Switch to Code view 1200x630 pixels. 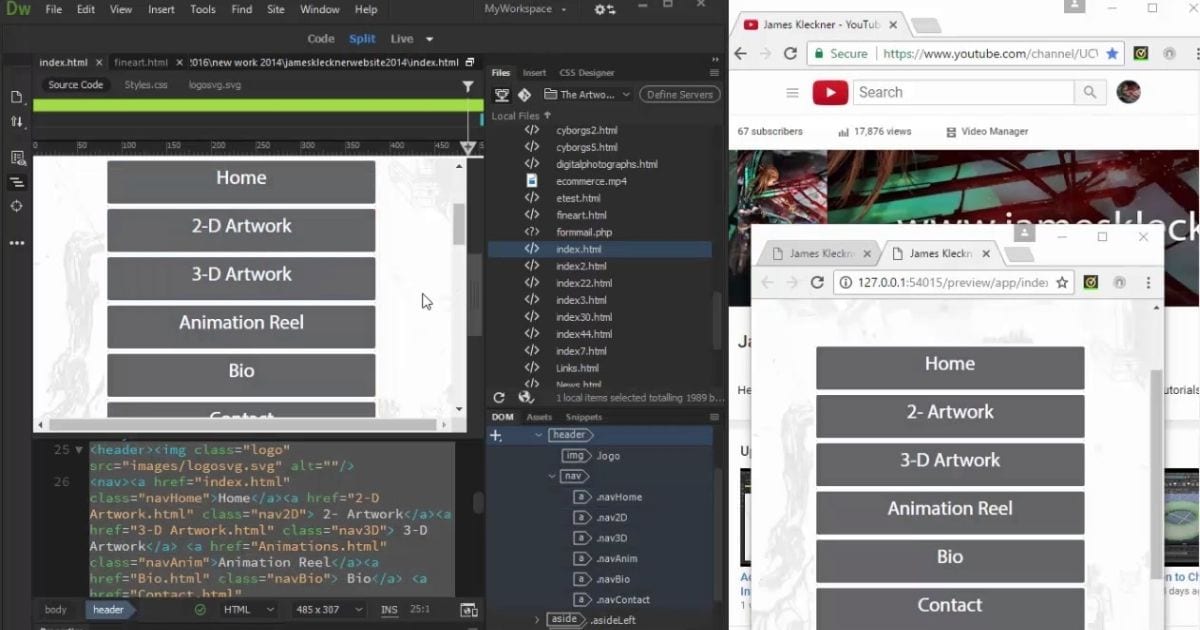pyautogui.click(x=321, y=39)
